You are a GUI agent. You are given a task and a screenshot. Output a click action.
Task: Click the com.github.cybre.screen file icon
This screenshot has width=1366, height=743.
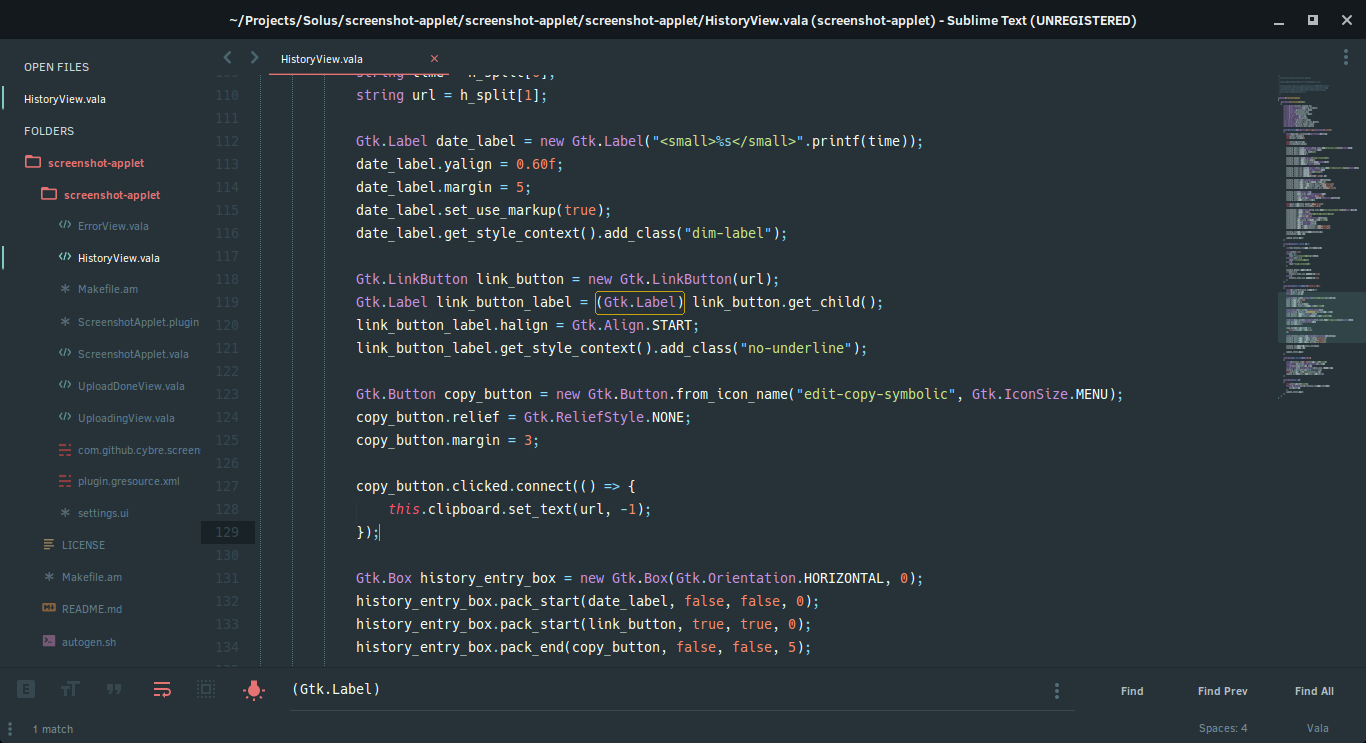pyautogui.click(x=65, y=450)
